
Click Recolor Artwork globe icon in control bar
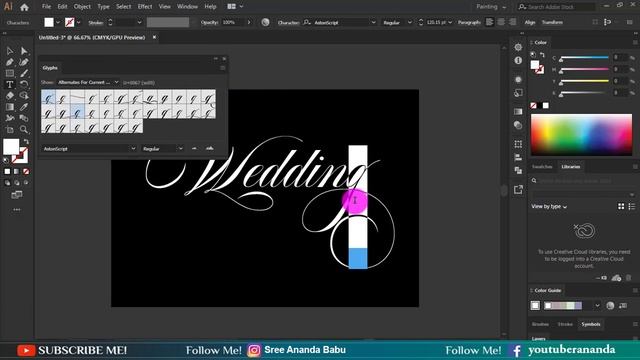click(x=265, y=22)
